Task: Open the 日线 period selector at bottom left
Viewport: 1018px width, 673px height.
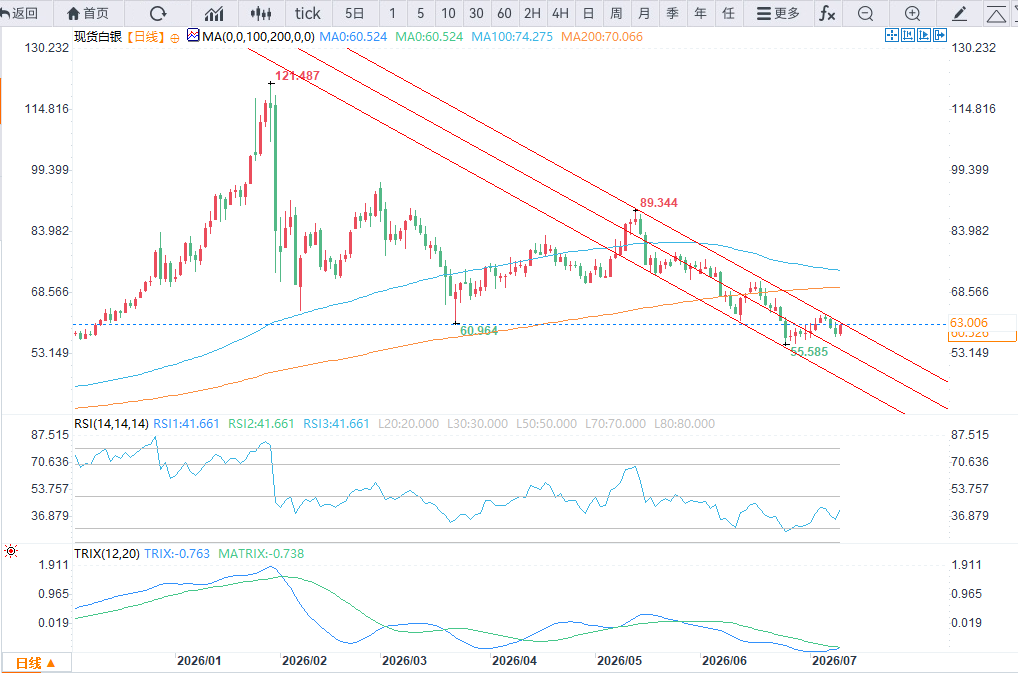Action: (x=35, y=663)
